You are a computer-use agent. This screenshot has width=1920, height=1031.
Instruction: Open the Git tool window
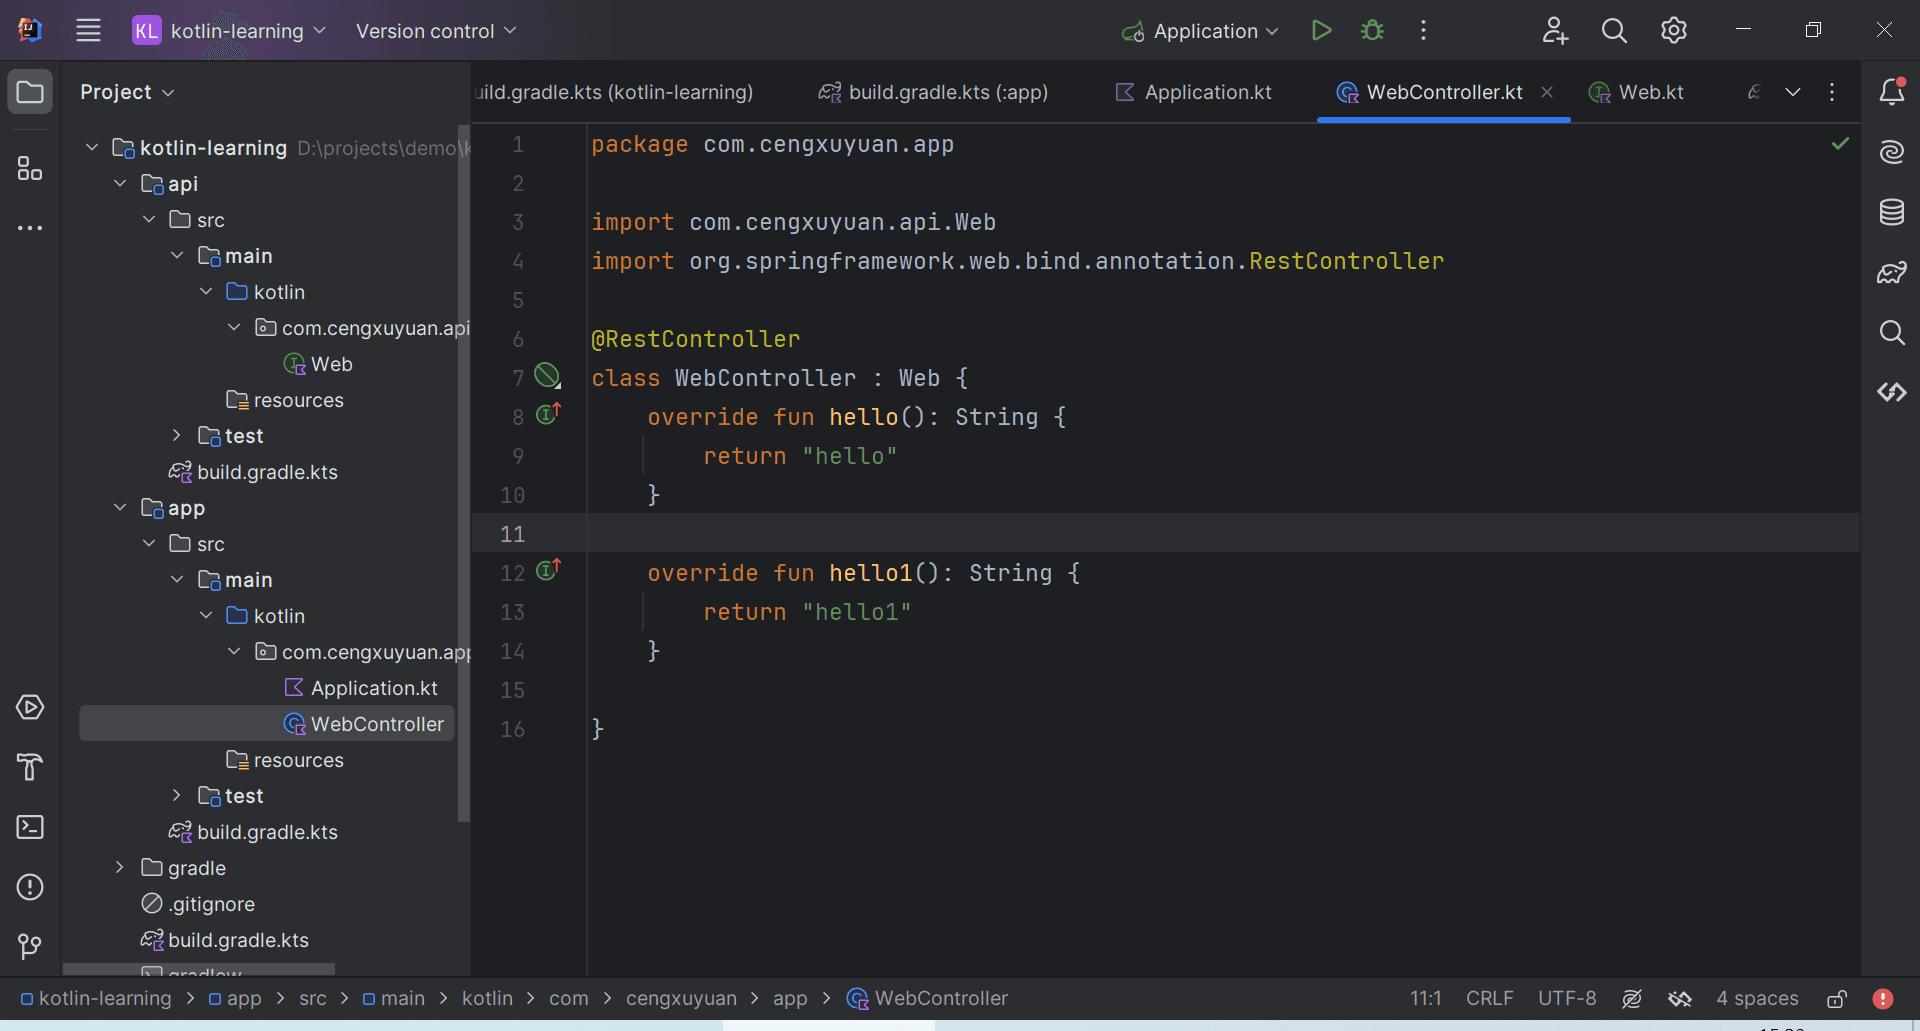tap(30, 946)
